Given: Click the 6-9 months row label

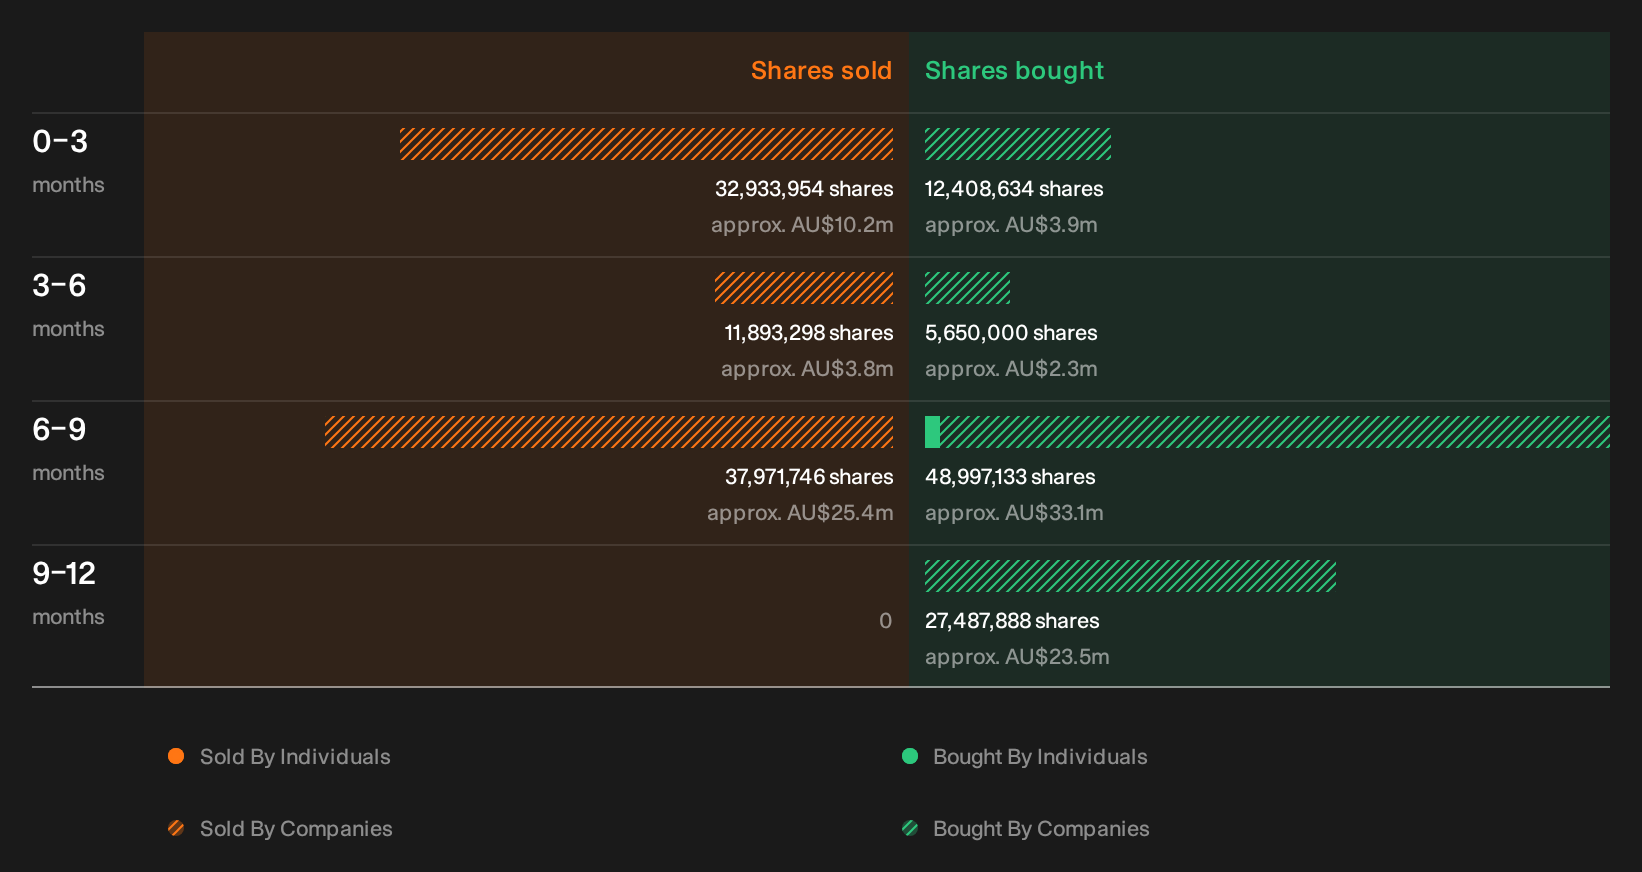Looking at the screenshot, I should [x=68, y=449].
